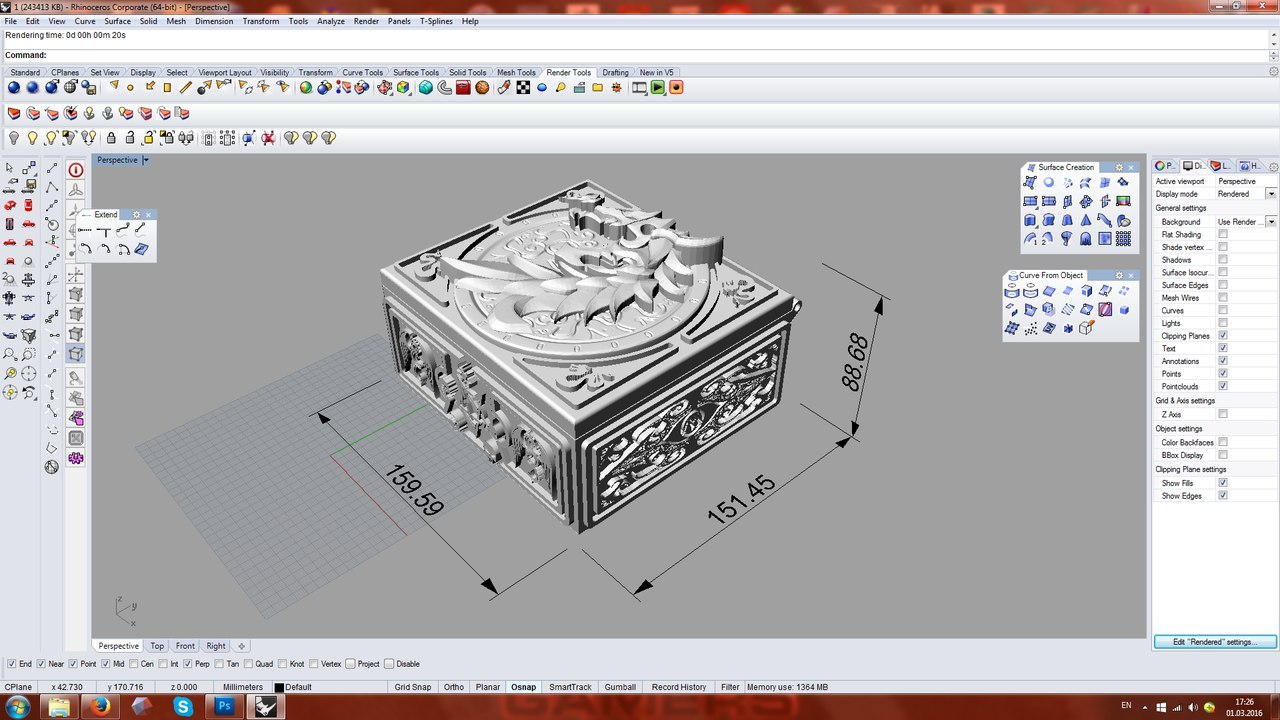1280x720 pixels.
Task: Click the basketball texture icon in Render Tools
Action: 482,88
